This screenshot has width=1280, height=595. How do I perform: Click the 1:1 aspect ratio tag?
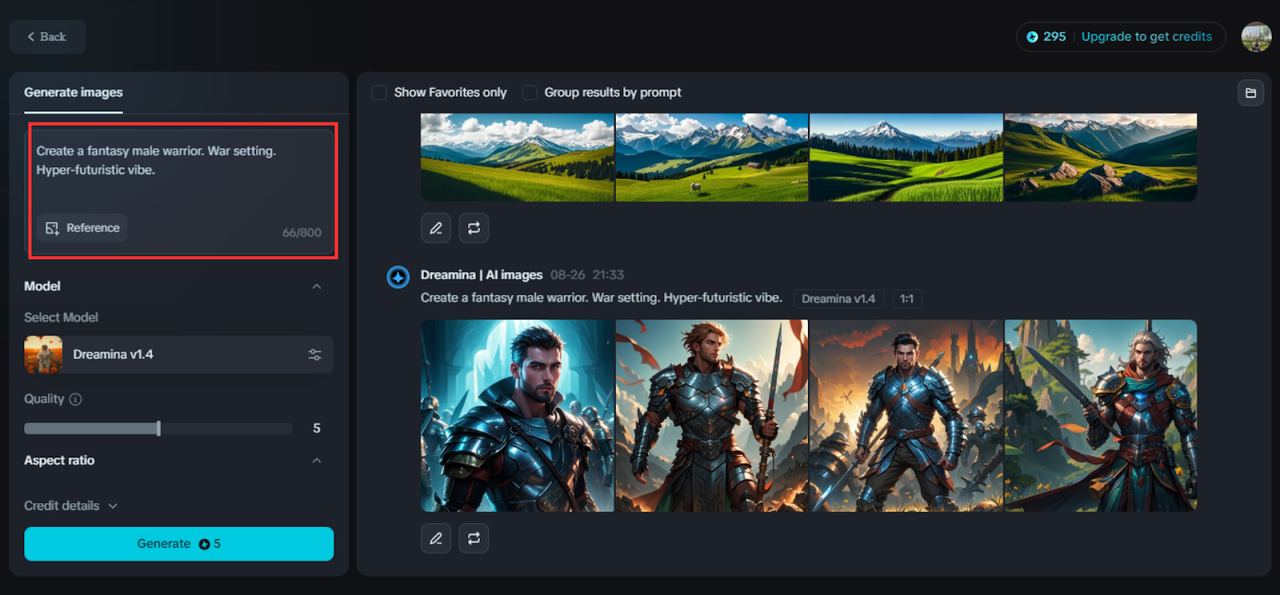[x=906, y=299]
